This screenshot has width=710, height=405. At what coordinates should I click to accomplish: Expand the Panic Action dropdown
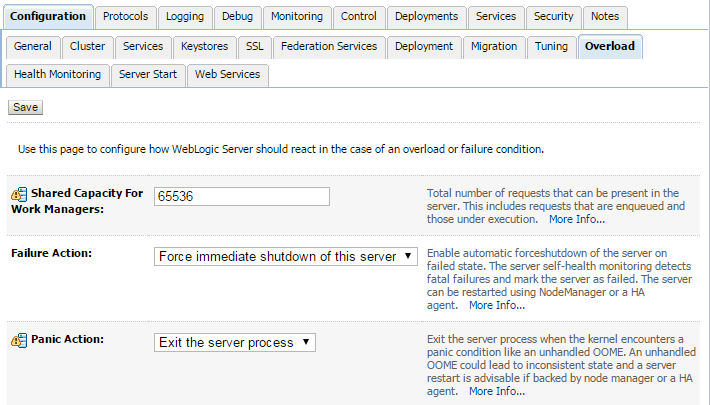pos(235,343)
